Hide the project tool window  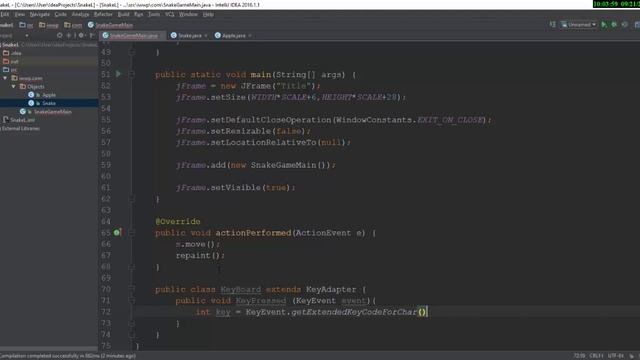click(x=91, y=36)
